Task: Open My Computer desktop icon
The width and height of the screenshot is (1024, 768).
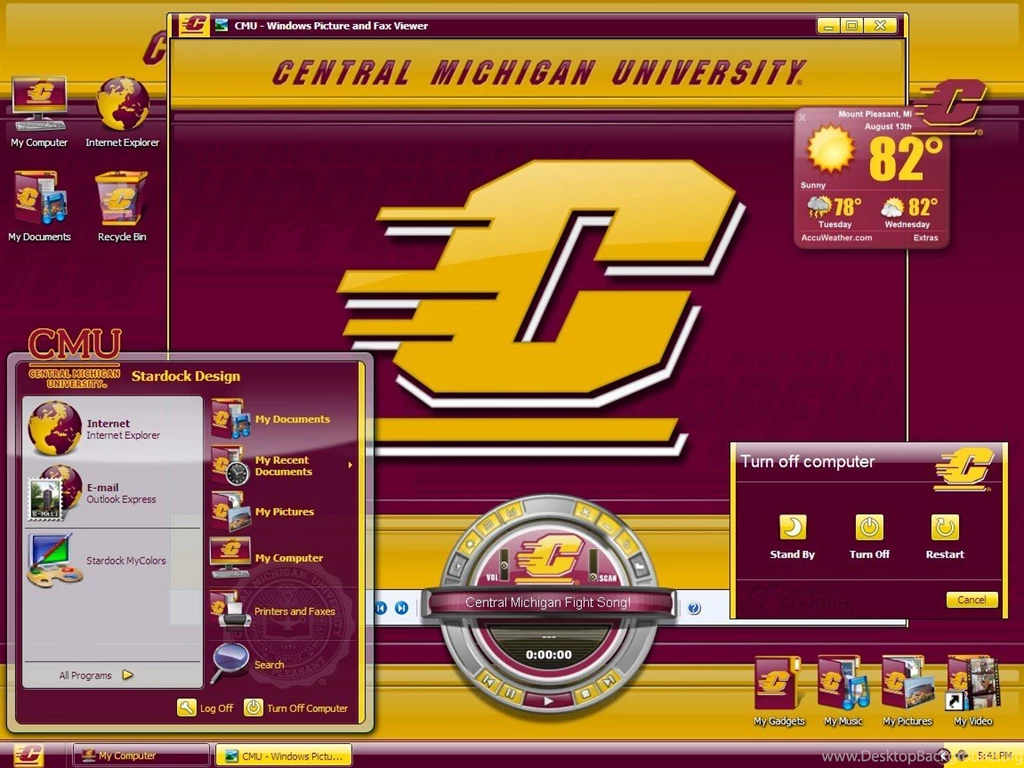Action: [39, 112]
